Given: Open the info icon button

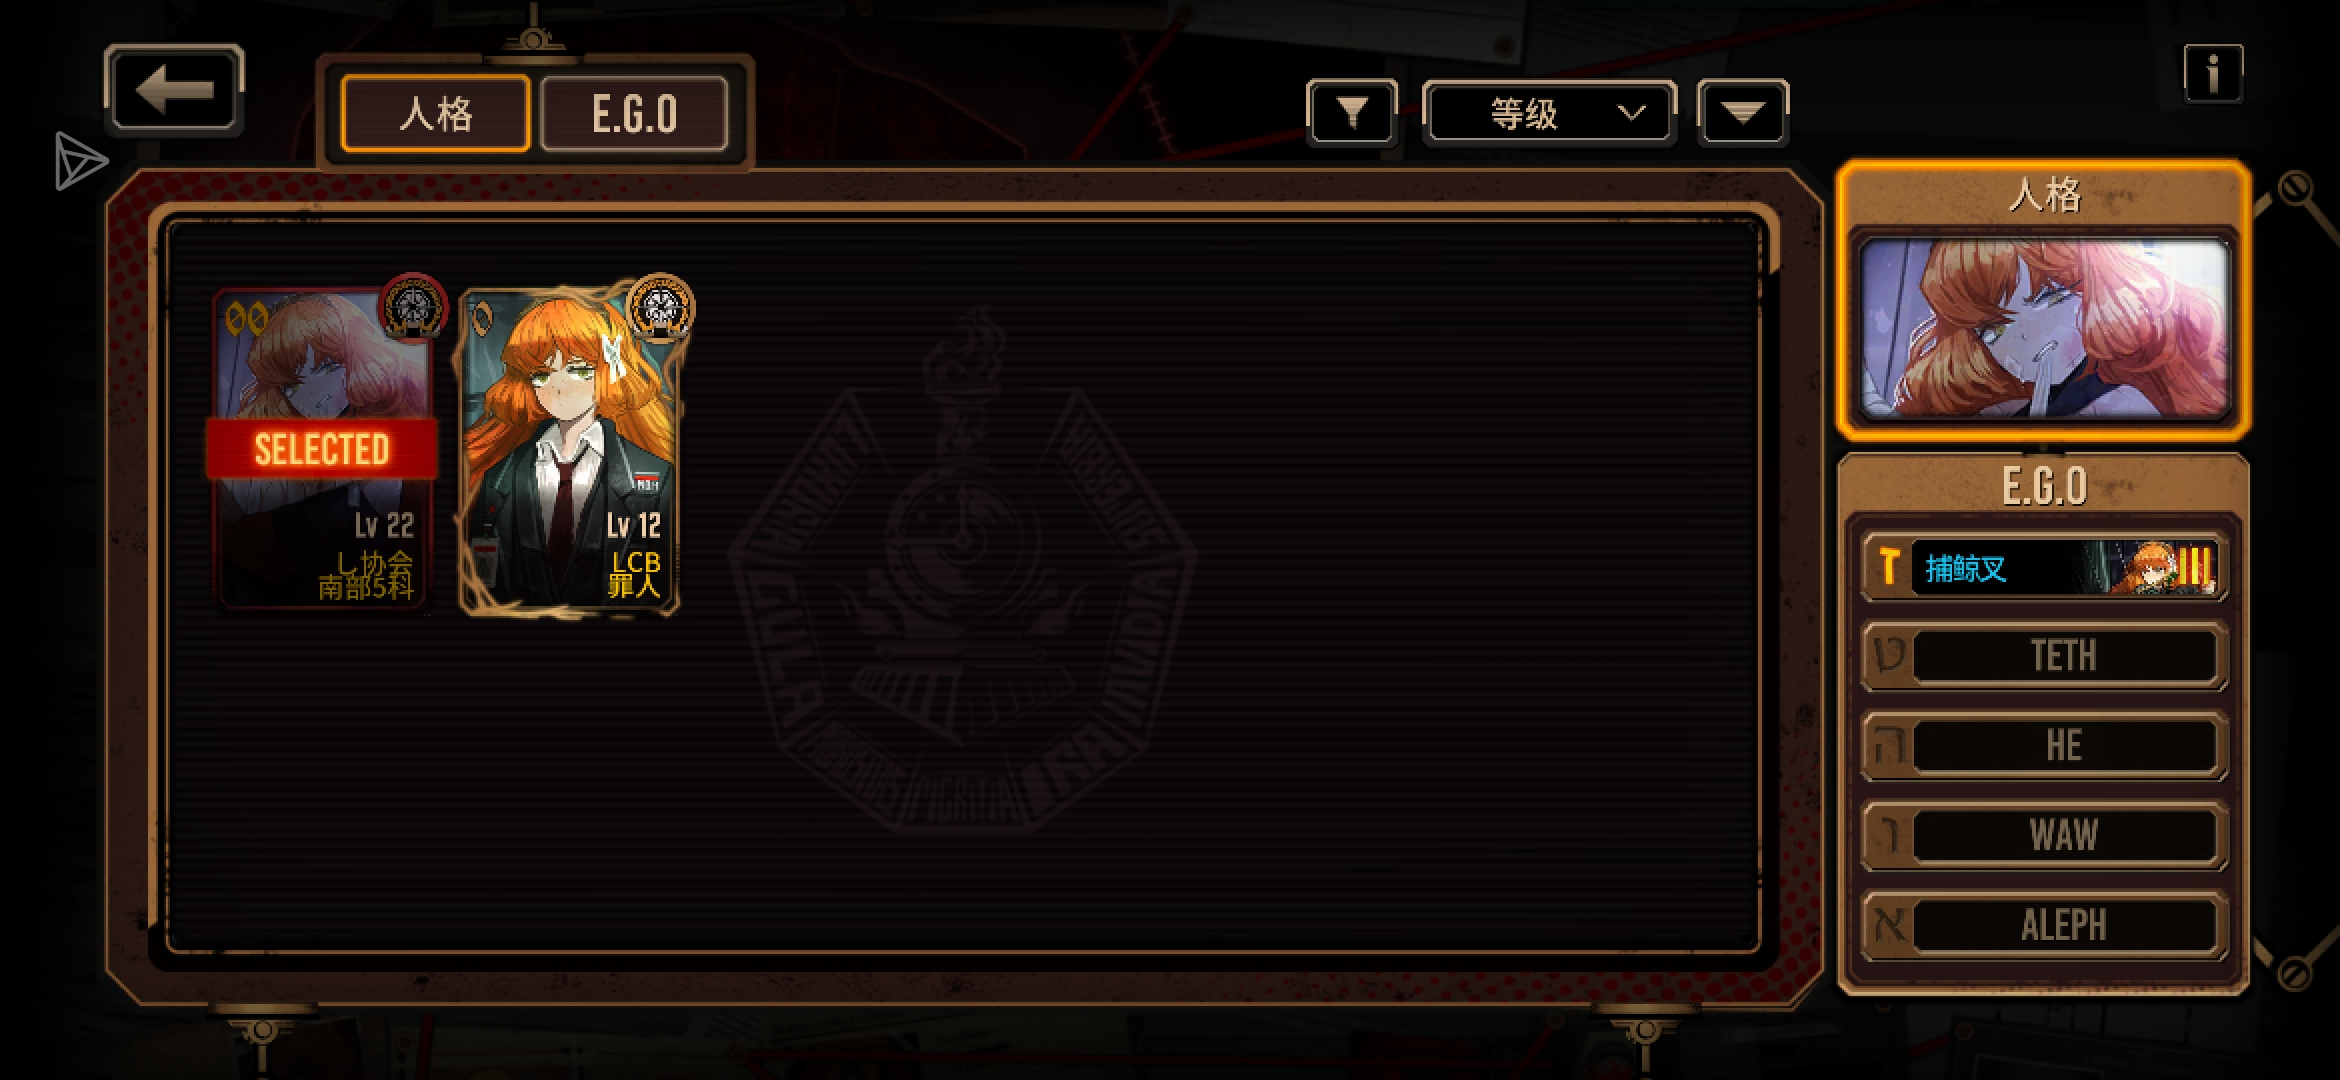Looking at the screenshot, I should (x=2213, y=73).
